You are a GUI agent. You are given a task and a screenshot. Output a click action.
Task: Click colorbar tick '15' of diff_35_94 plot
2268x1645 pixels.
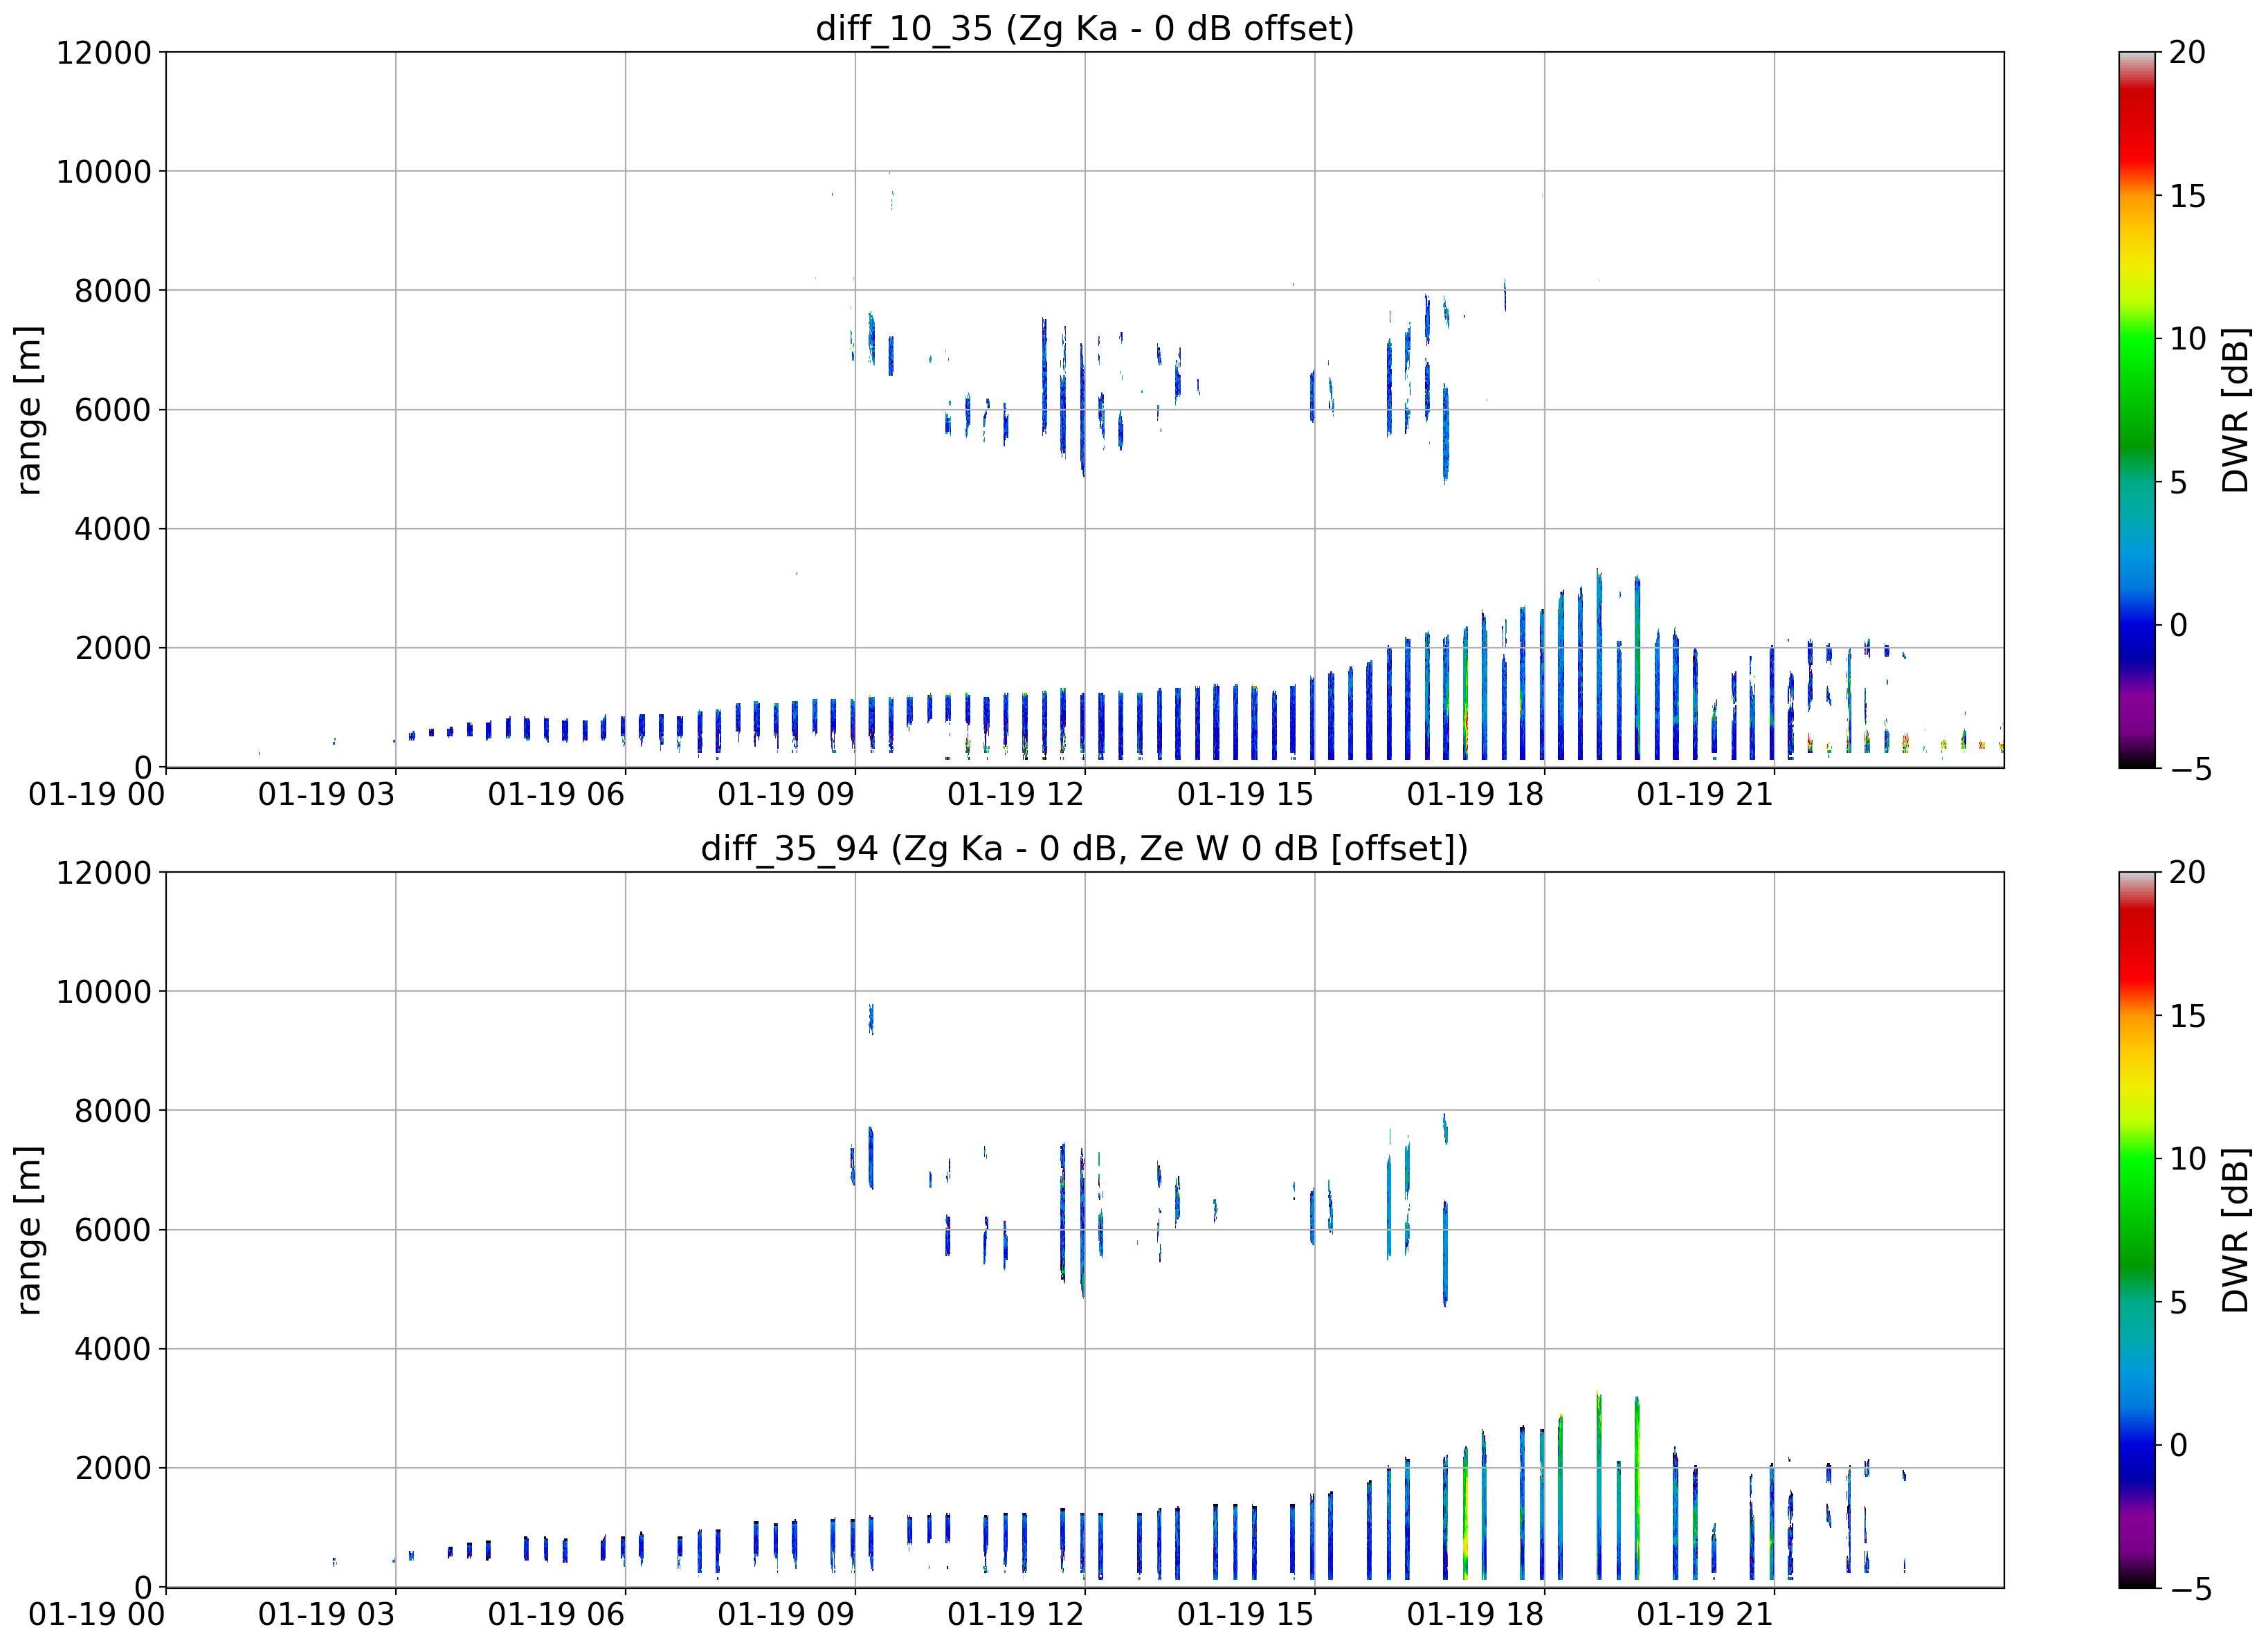2188,1016
